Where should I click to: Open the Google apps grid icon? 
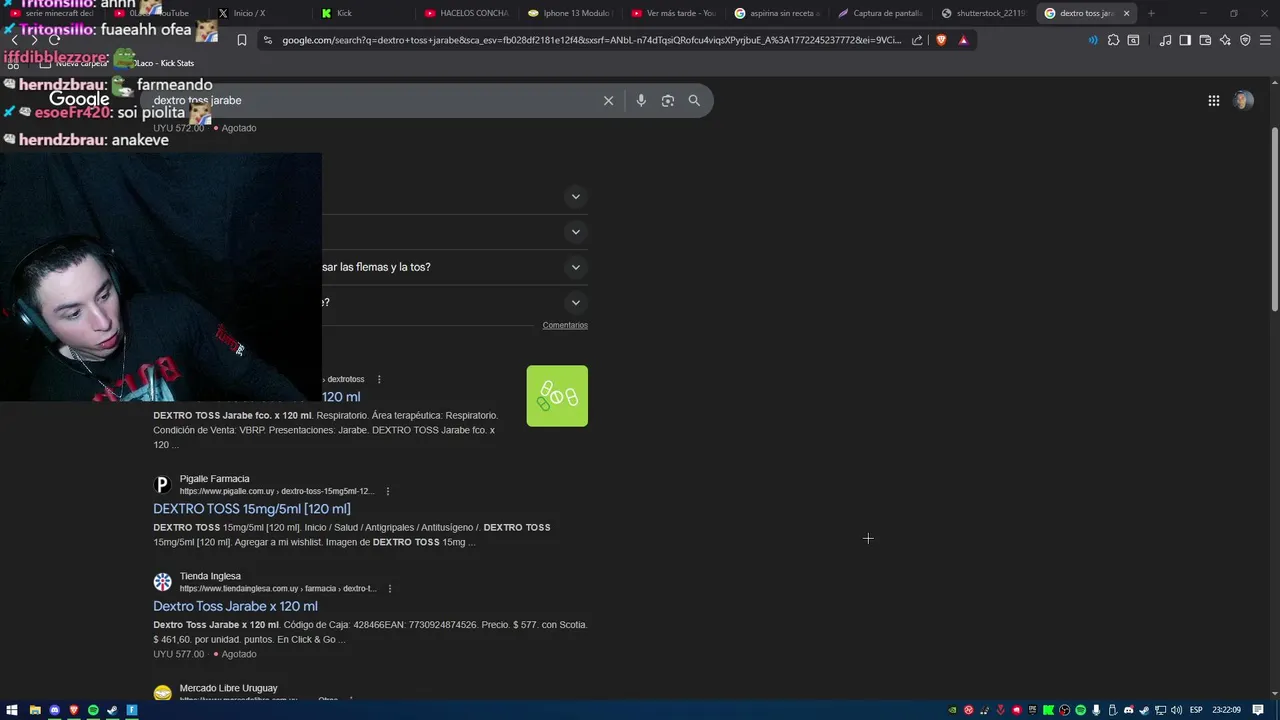tap(1214, 100)
